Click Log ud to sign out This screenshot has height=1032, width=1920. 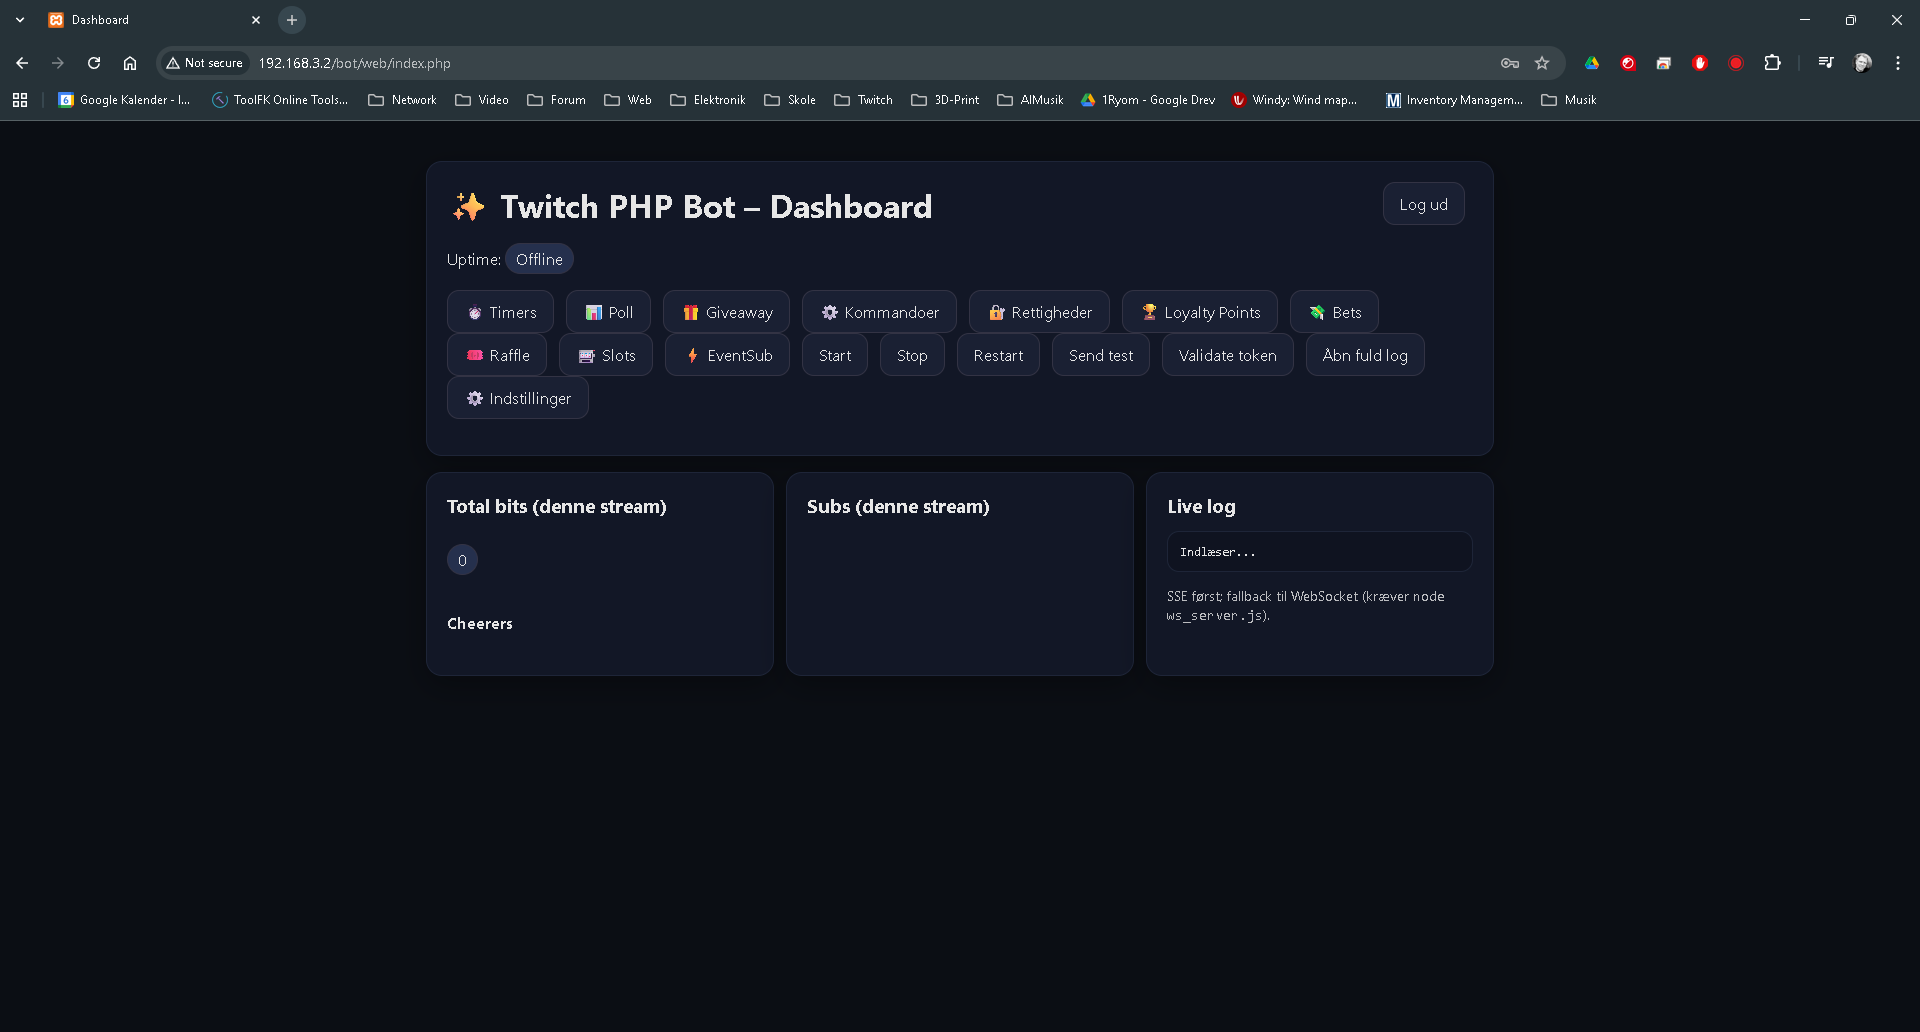[1423, 204]
